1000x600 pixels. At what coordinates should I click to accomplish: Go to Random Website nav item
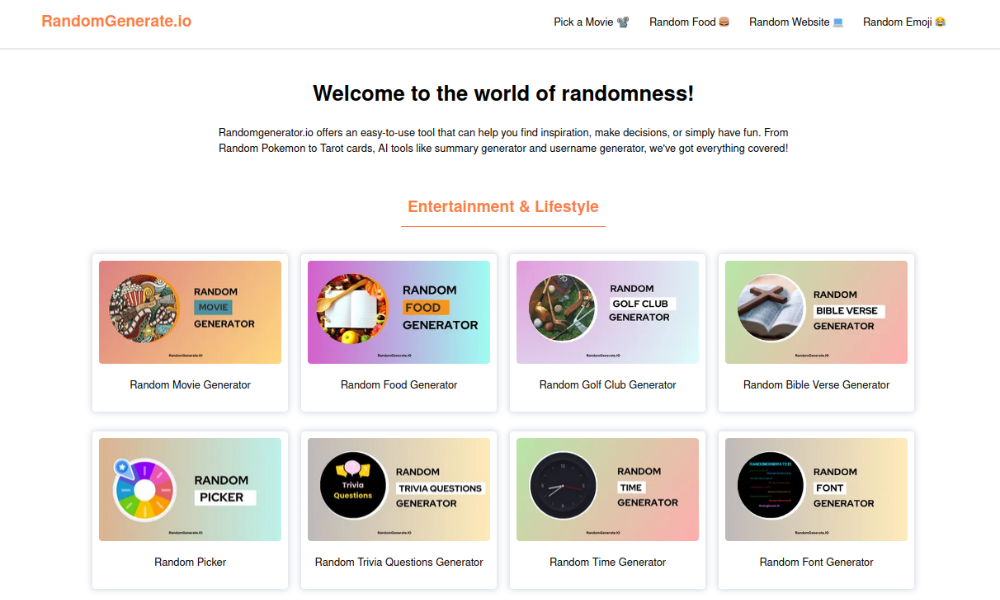pyautogui.click(x=796, y=22)
